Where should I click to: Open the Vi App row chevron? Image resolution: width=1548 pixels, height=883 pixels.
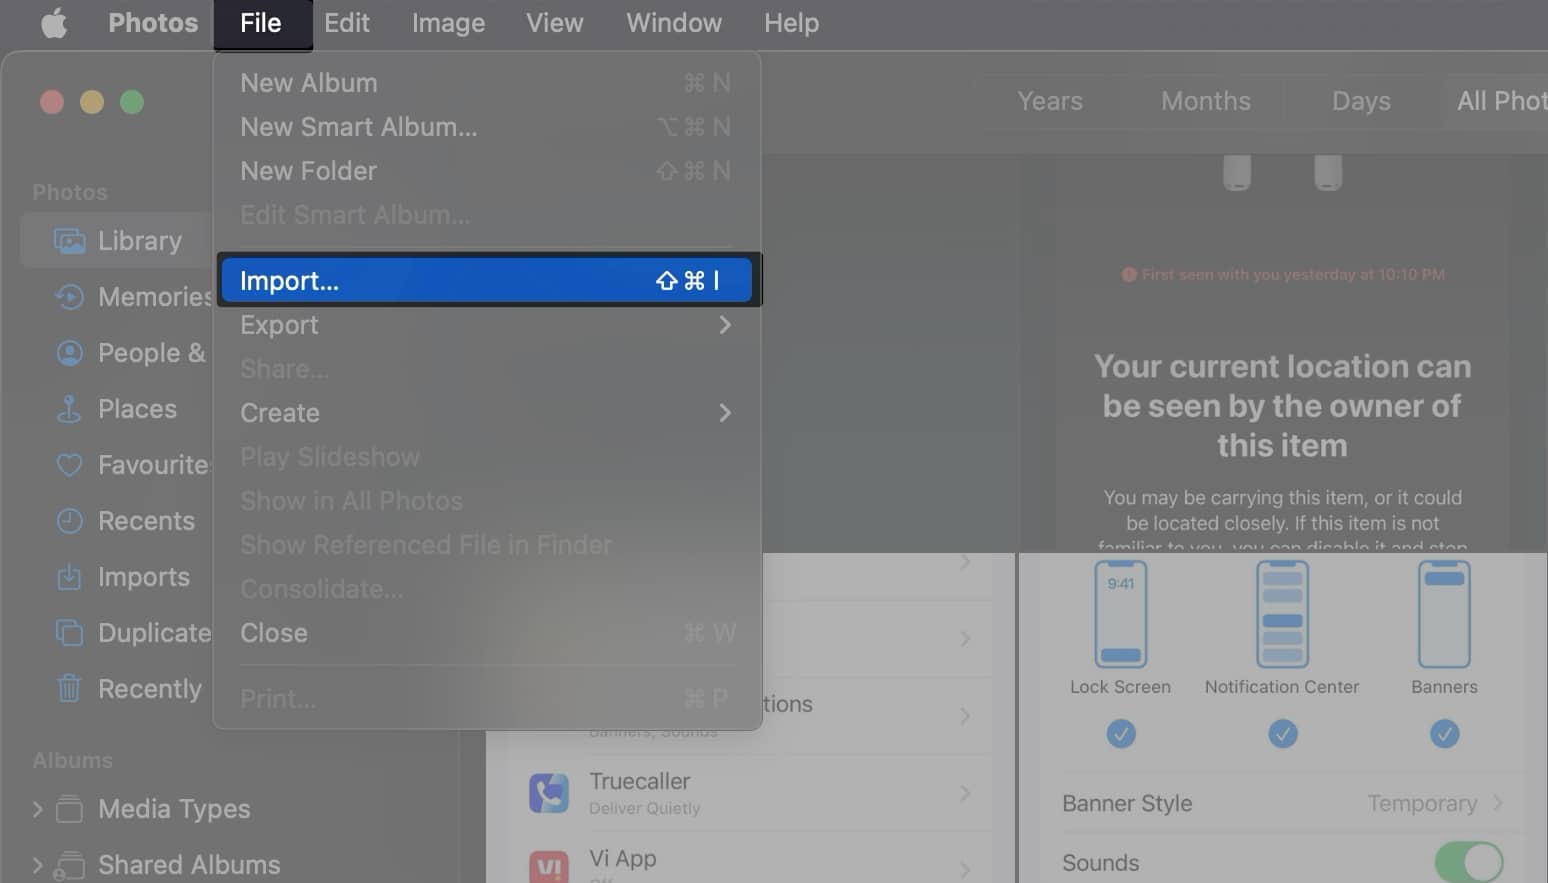click(965, 869)
